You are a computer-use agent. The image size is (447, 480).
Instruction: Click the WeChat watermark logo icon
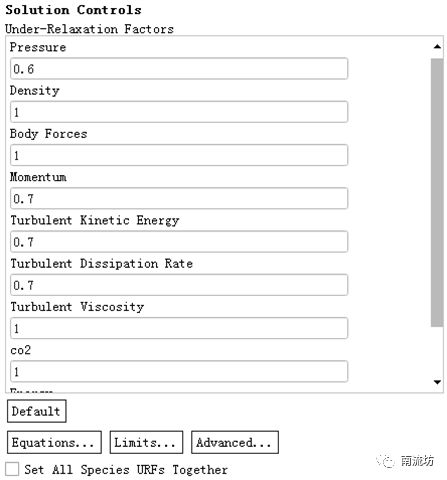[x=386, y=461]
